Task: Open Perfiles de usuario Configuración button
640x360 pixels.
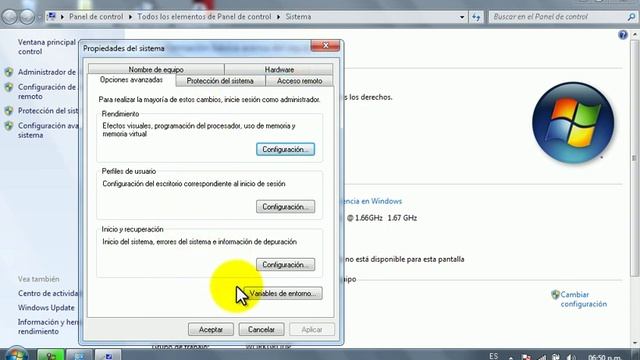Action: 285,207
